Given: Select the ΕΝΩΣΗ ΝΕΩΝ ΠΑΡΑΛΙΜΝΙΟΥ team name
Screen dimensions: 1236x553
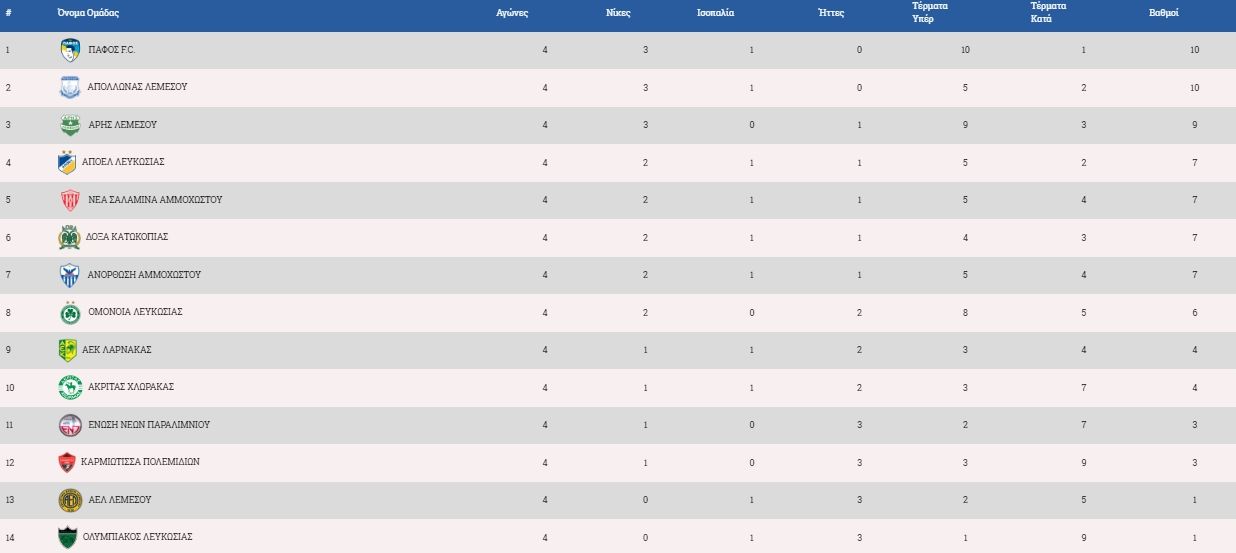Looking at the screenshot, I should coord(149,424).
